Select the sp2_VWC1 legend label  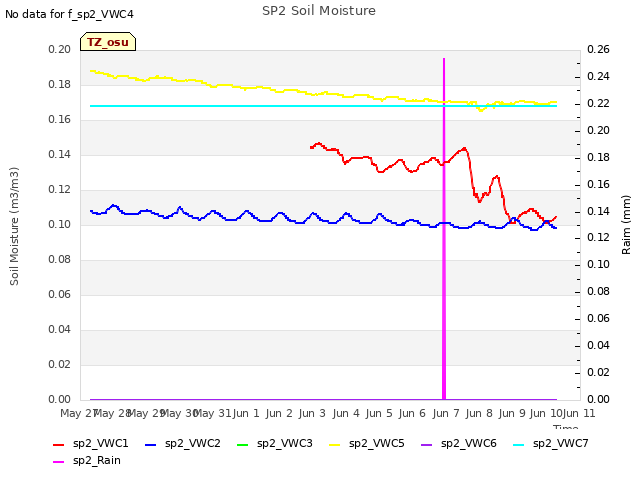pos(100,444)
